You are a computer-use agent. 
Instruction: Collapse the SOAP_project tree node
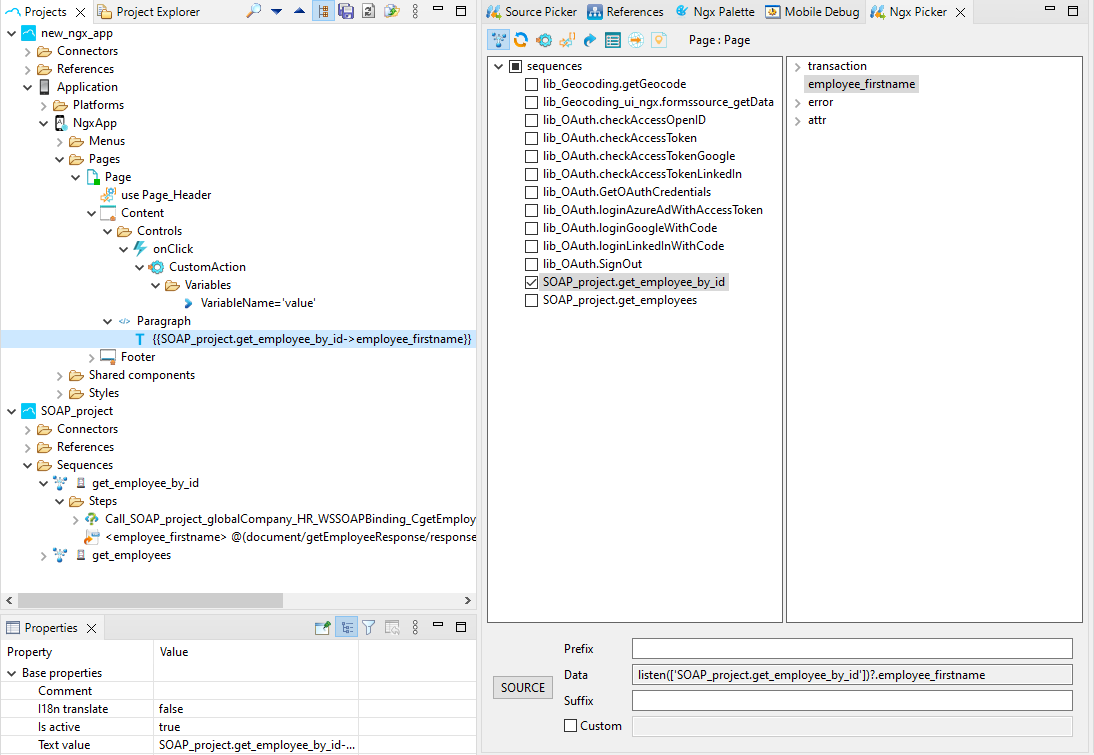pyautogui.click(x=12, y=411)
